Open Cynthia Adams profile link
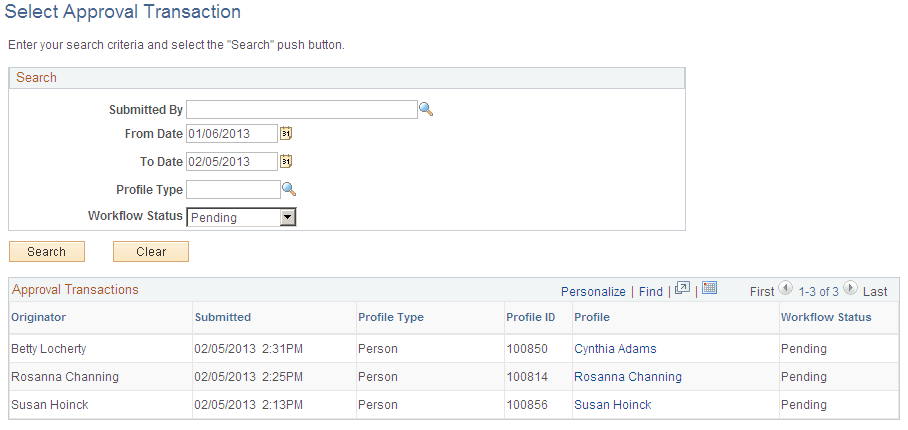 coord(615,349)
